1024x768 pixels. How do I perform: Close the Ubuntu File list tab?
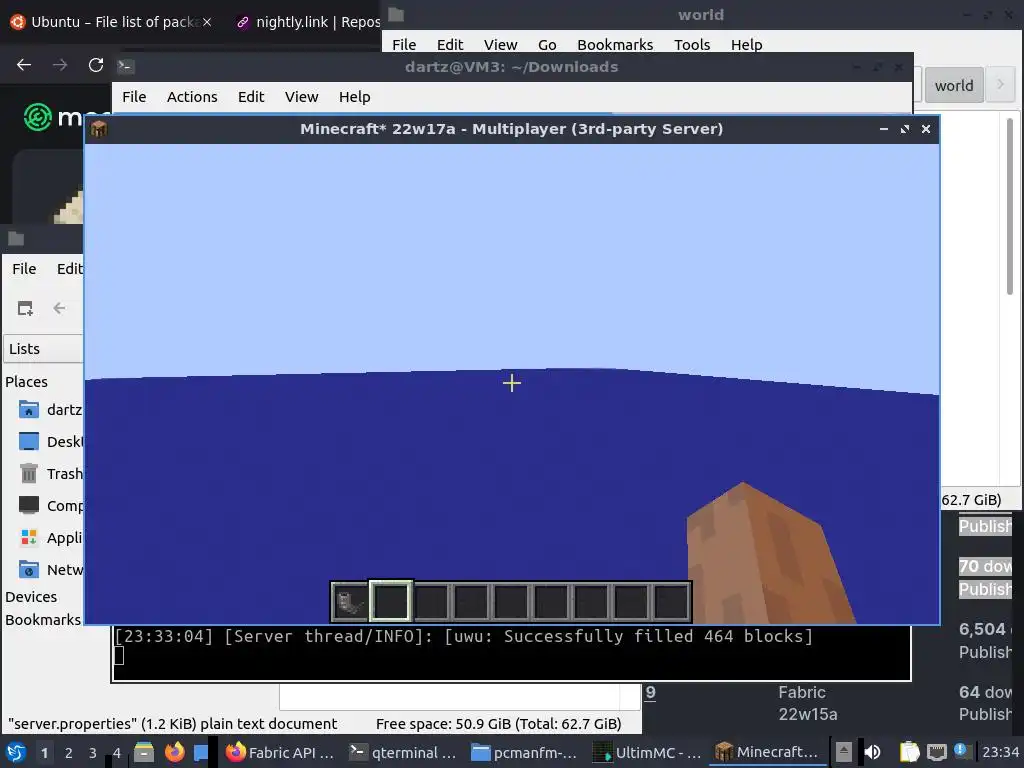click(207, 22)
